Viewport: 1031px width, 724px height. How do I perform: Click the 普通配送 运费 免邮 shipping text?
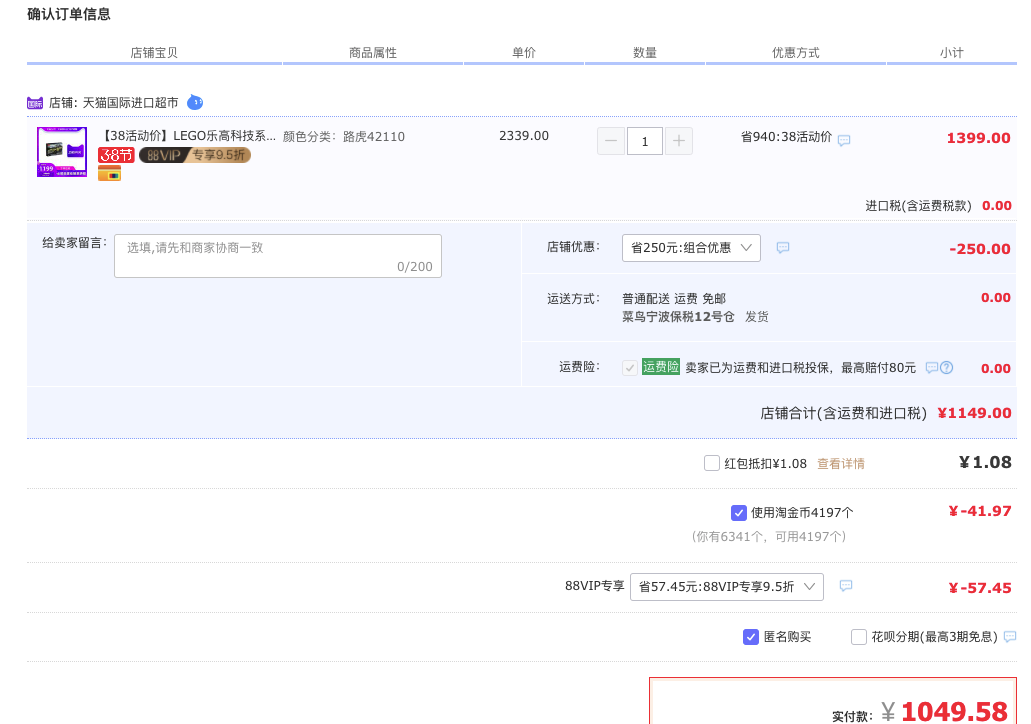[674, 299]
